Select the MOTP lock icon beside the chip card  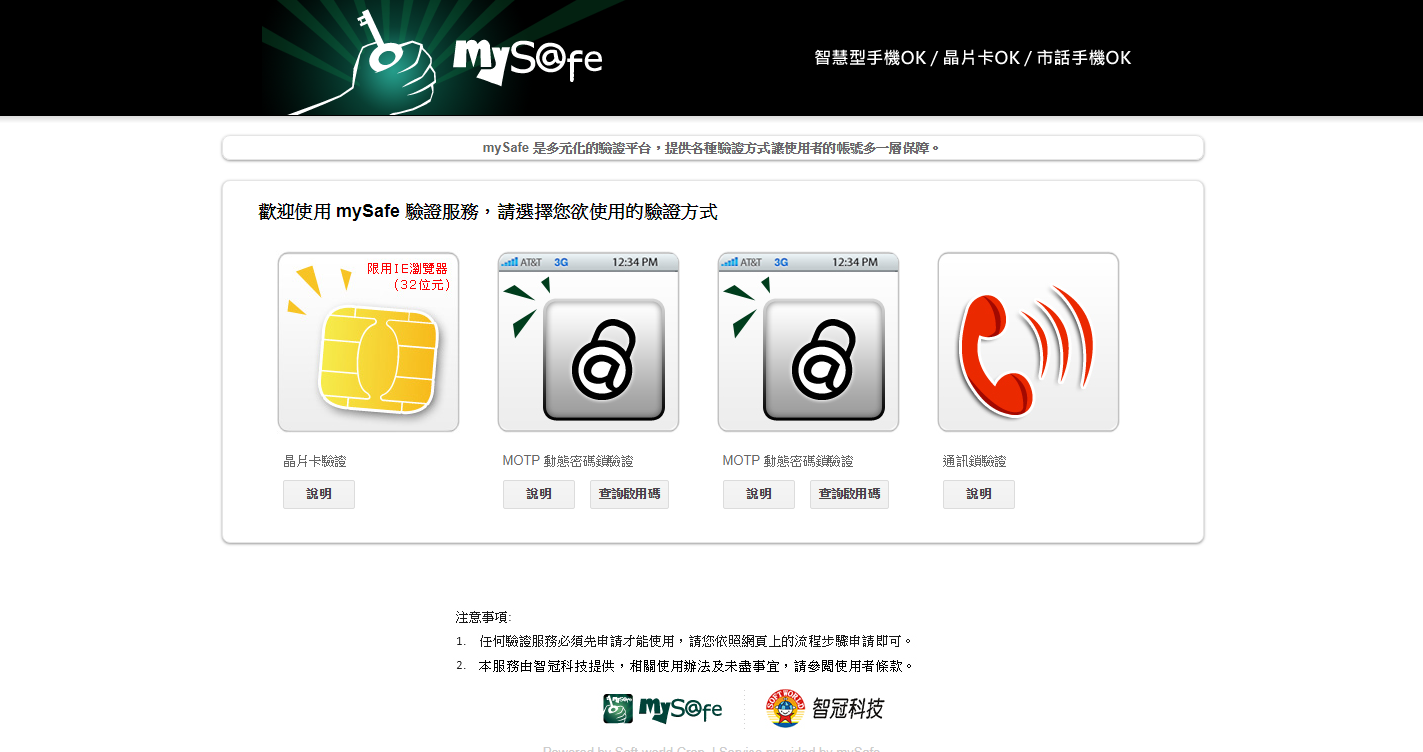tap(588, 342)
